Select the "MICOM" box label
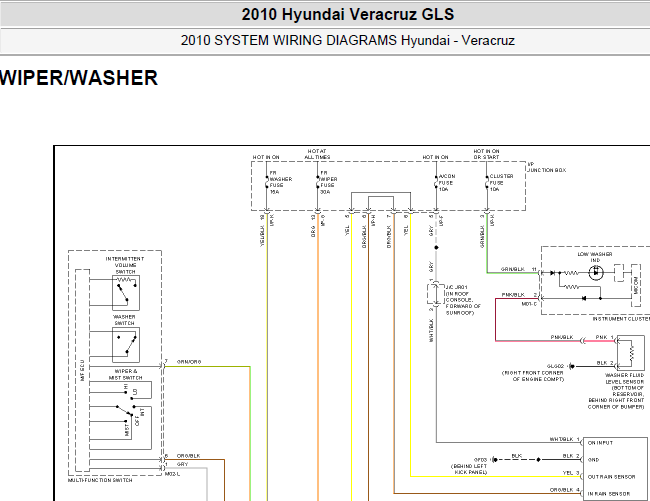The width and height of the screenshot is (650, 501). pyautogui.click(x=636, y=286)
